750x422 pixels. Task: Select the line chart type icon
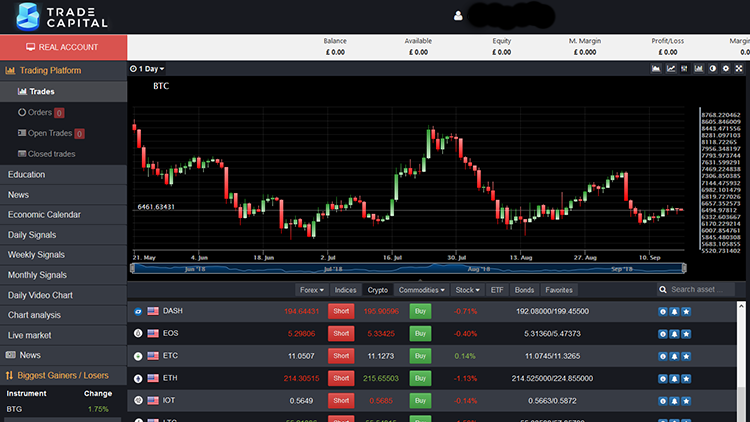671,69
